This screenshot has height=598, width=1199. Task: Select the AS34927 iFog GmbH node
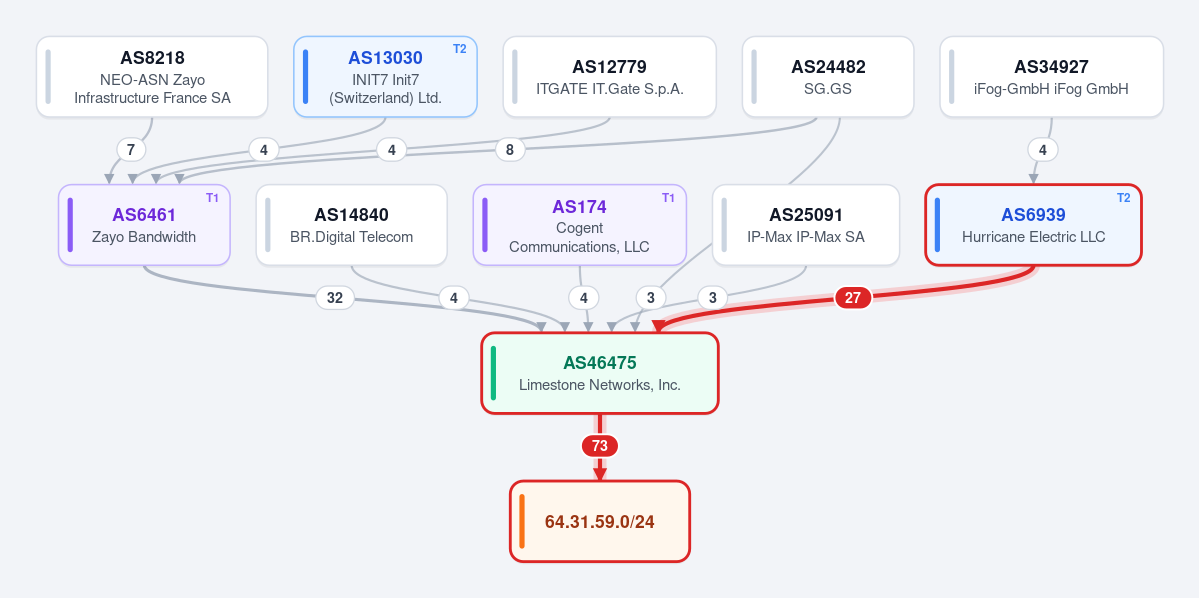[x=1051, y=77]
